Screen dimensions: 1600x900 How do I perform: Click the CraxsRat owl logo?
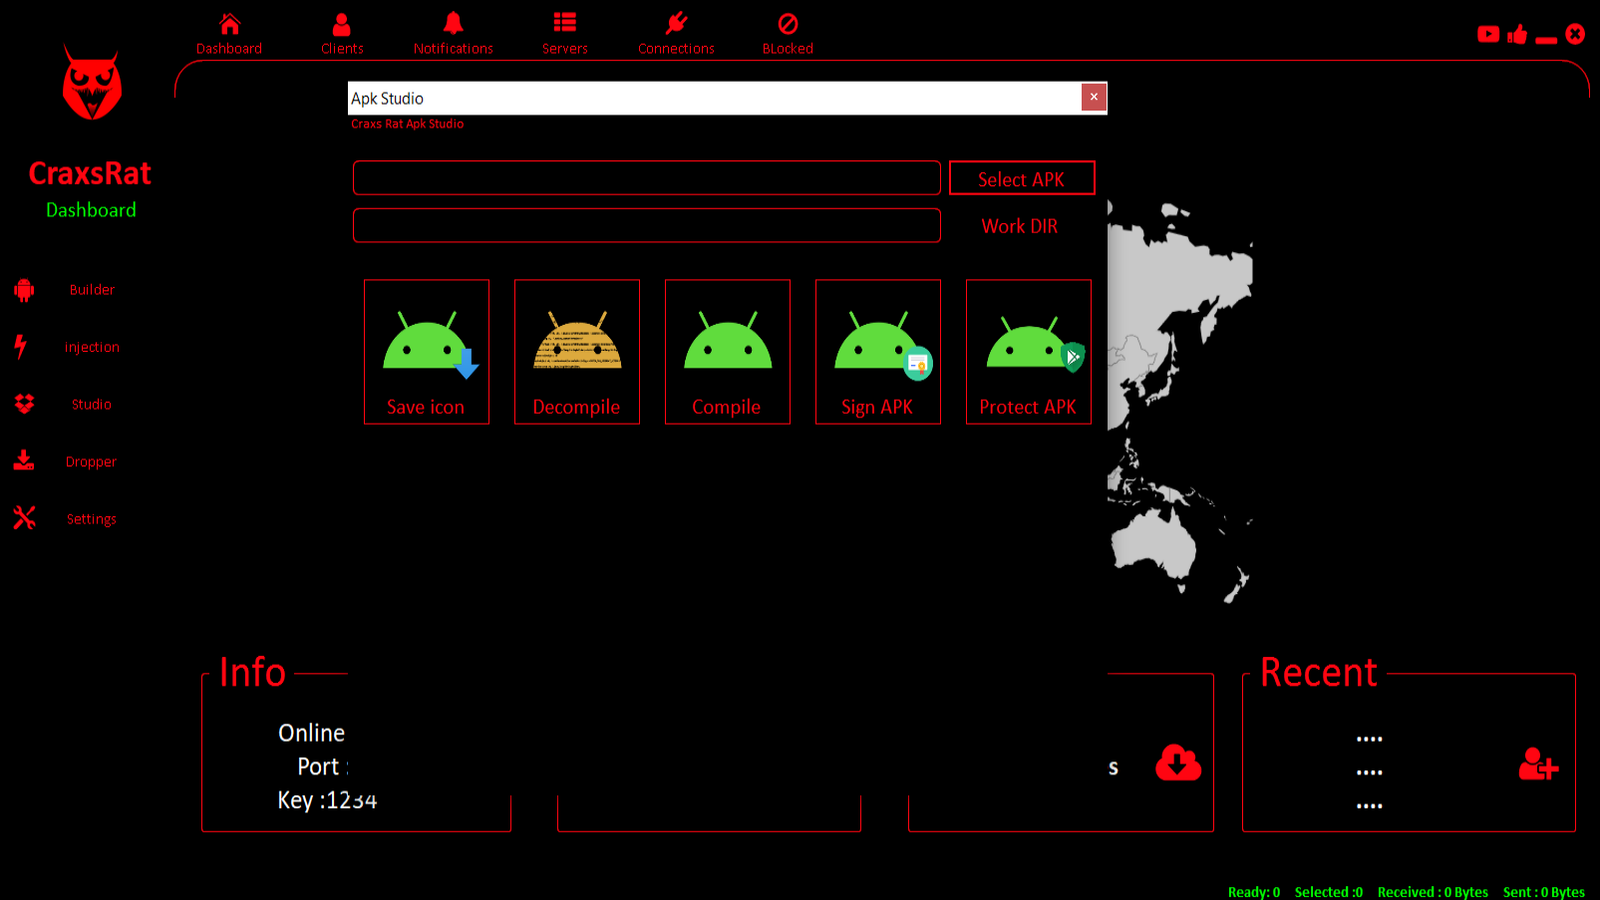click(x=92, y=83)
